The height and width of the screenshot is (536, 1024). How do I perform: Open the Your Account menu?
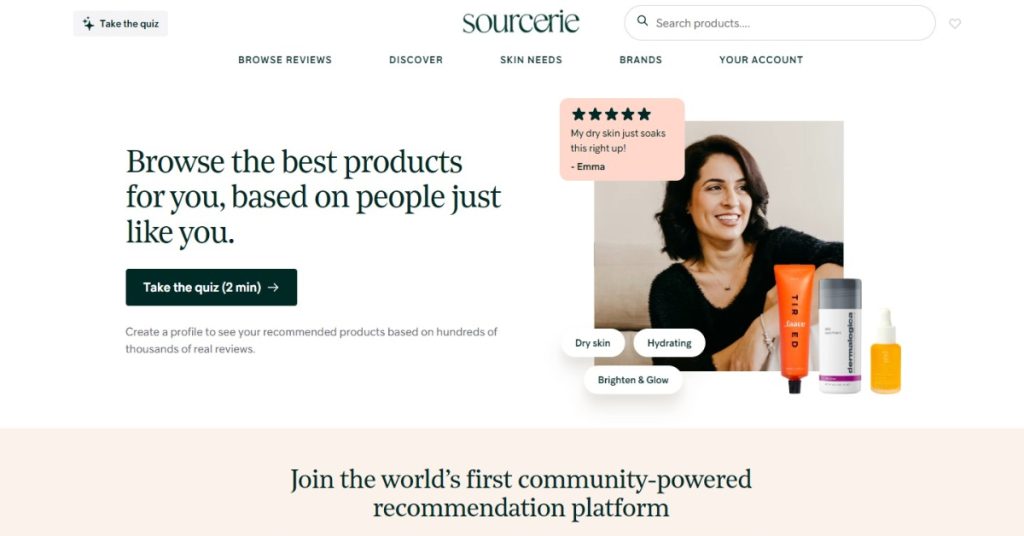tap(761, 59)
